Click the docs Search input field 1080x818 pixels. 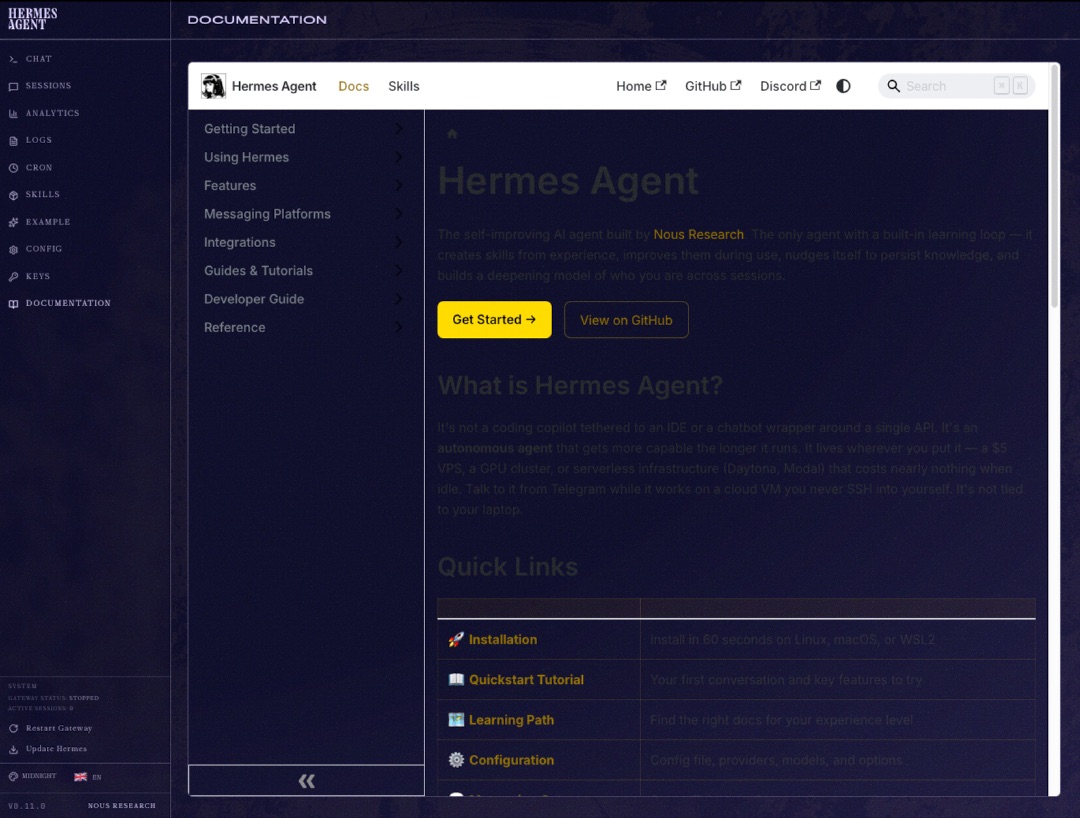point(945,86)
